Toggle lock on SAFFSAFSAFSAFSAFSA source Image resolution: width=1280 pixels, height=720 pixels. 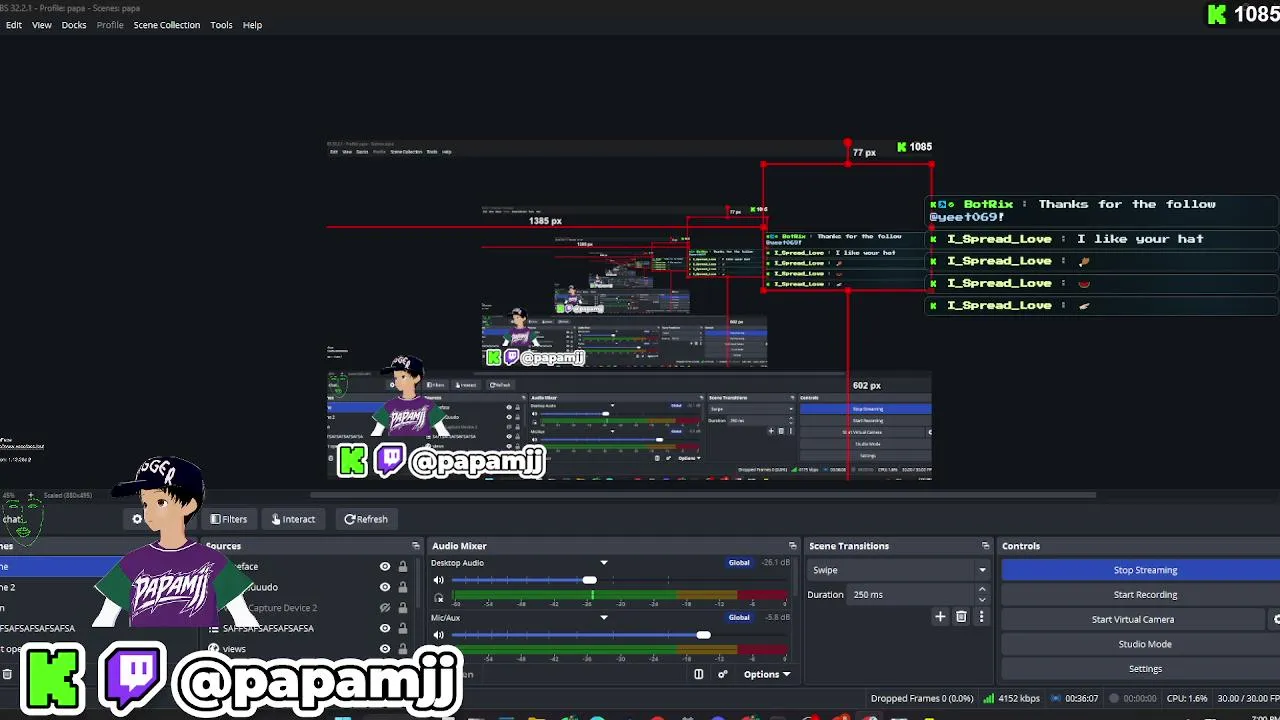click(x=403, y=628)
